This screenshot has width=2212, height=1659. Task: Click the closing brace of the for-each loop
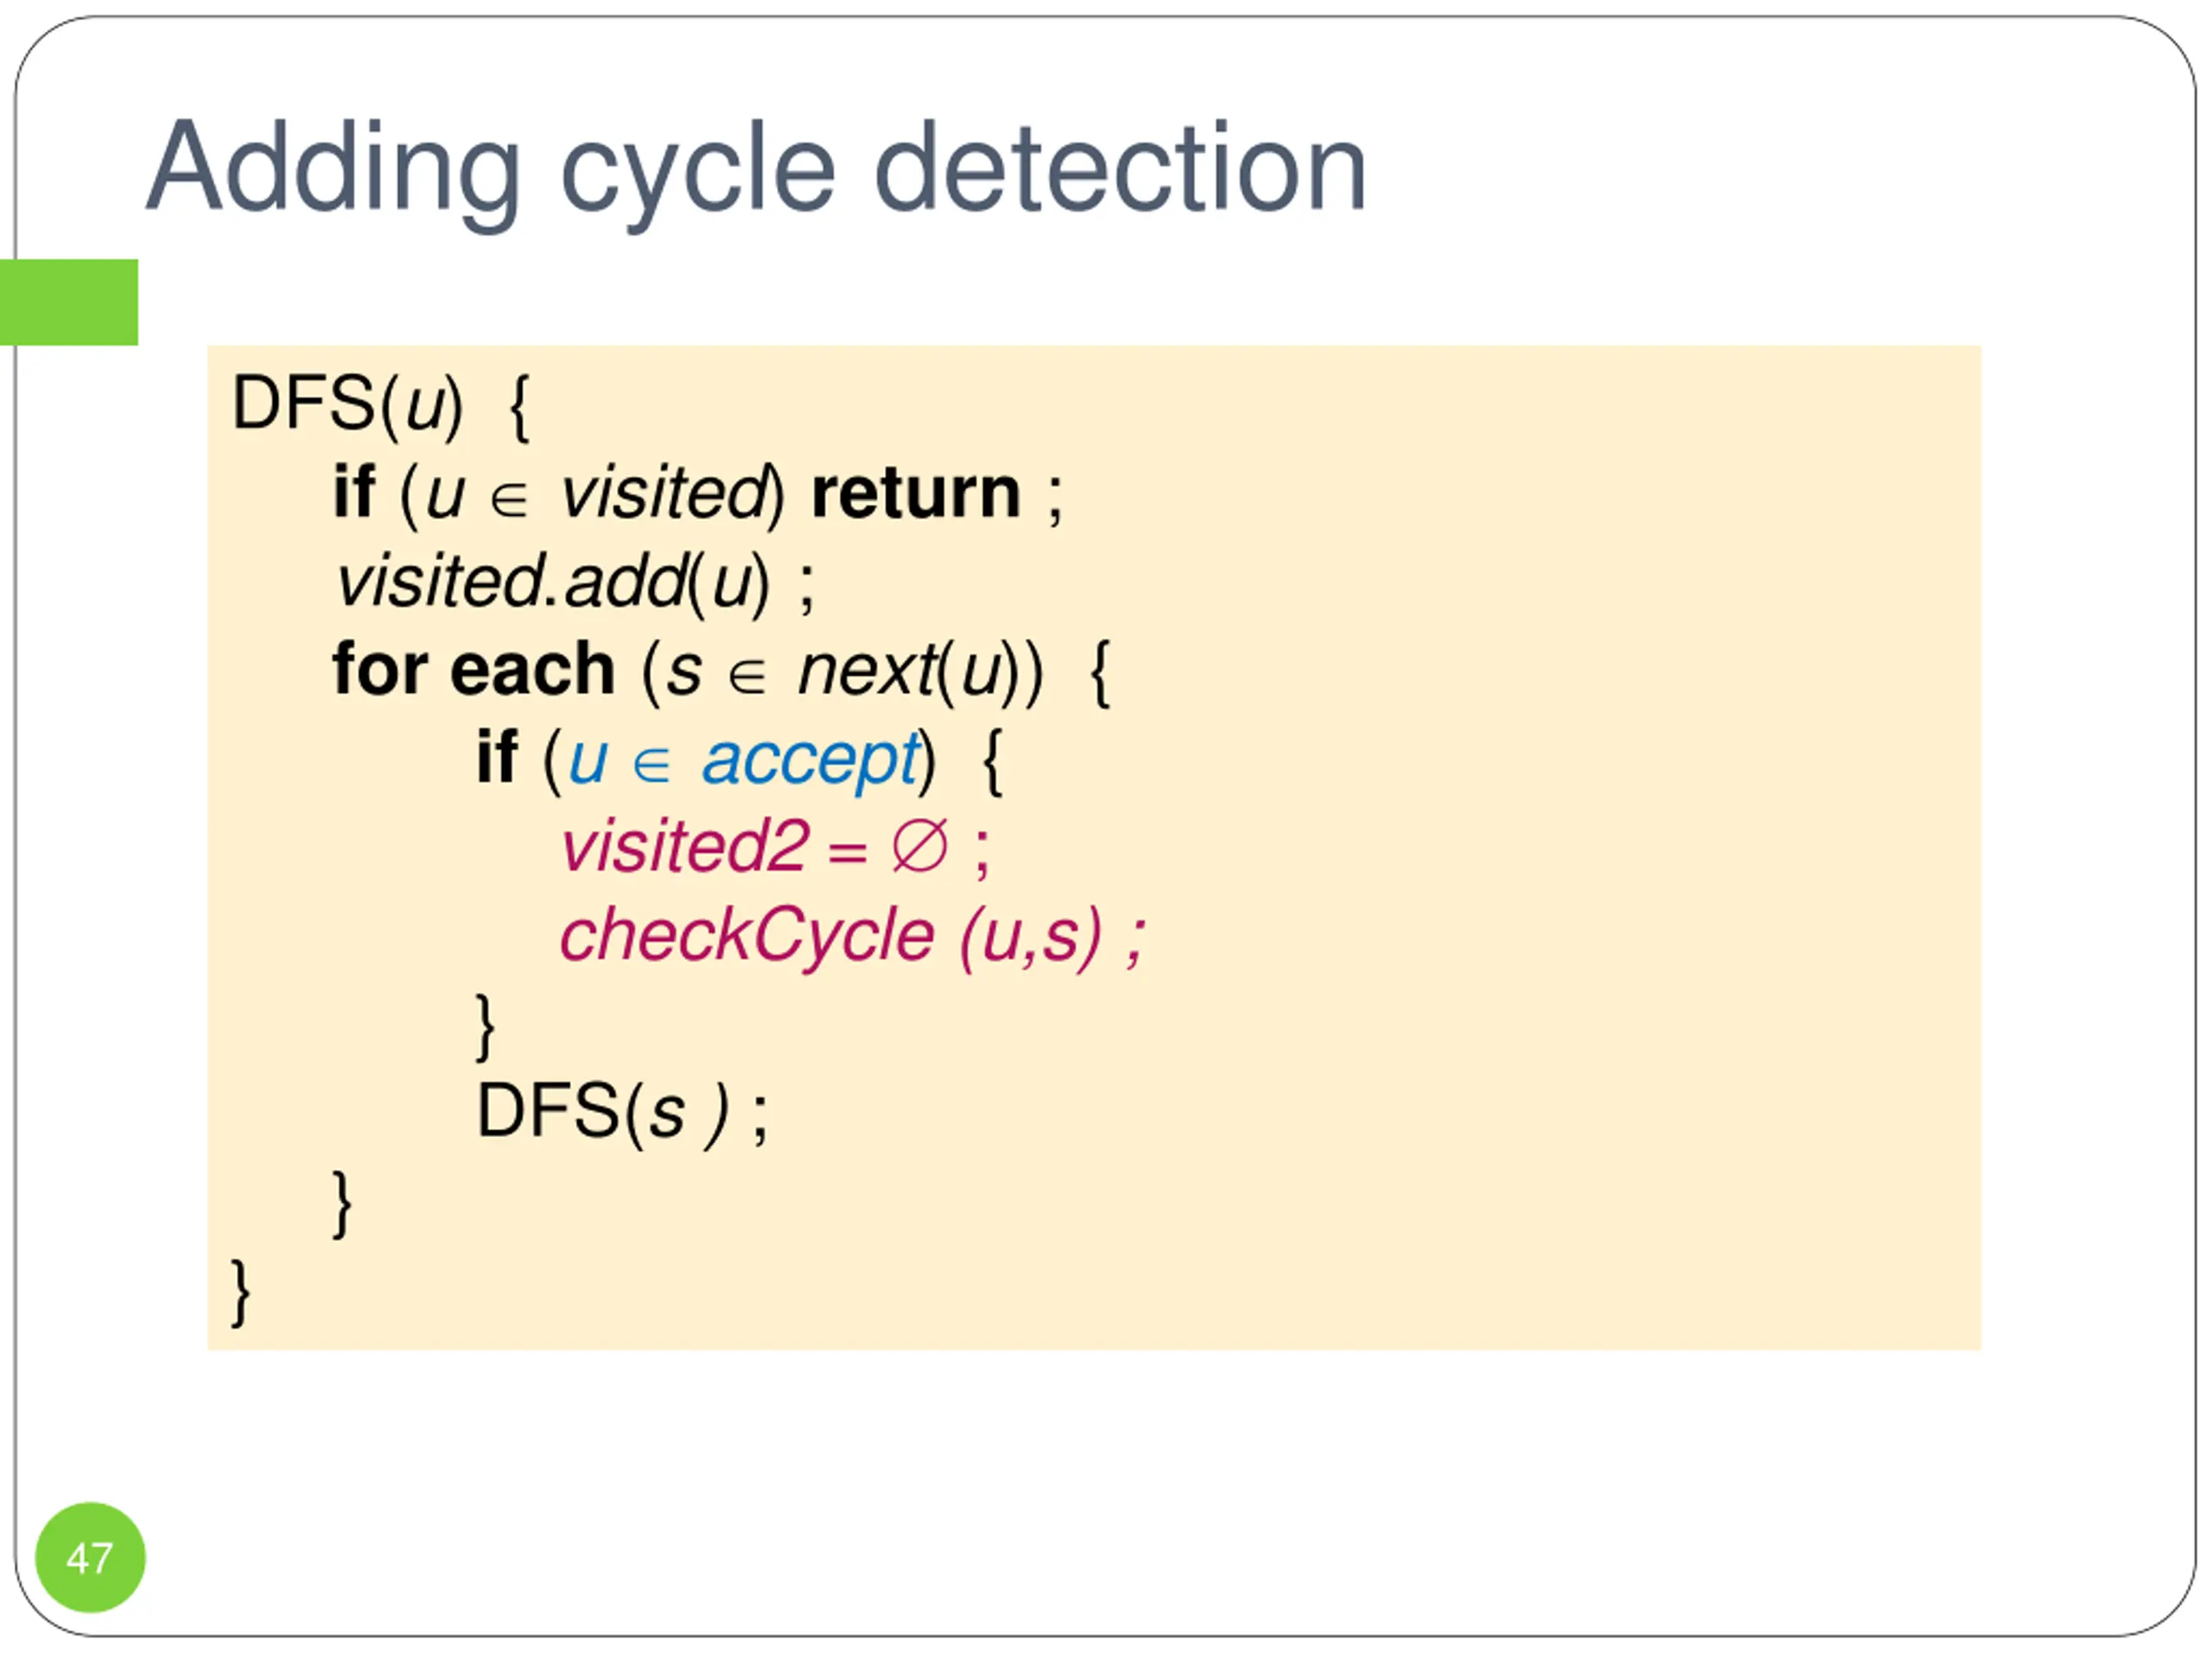pyautogui.click(x=342, y=1204)
